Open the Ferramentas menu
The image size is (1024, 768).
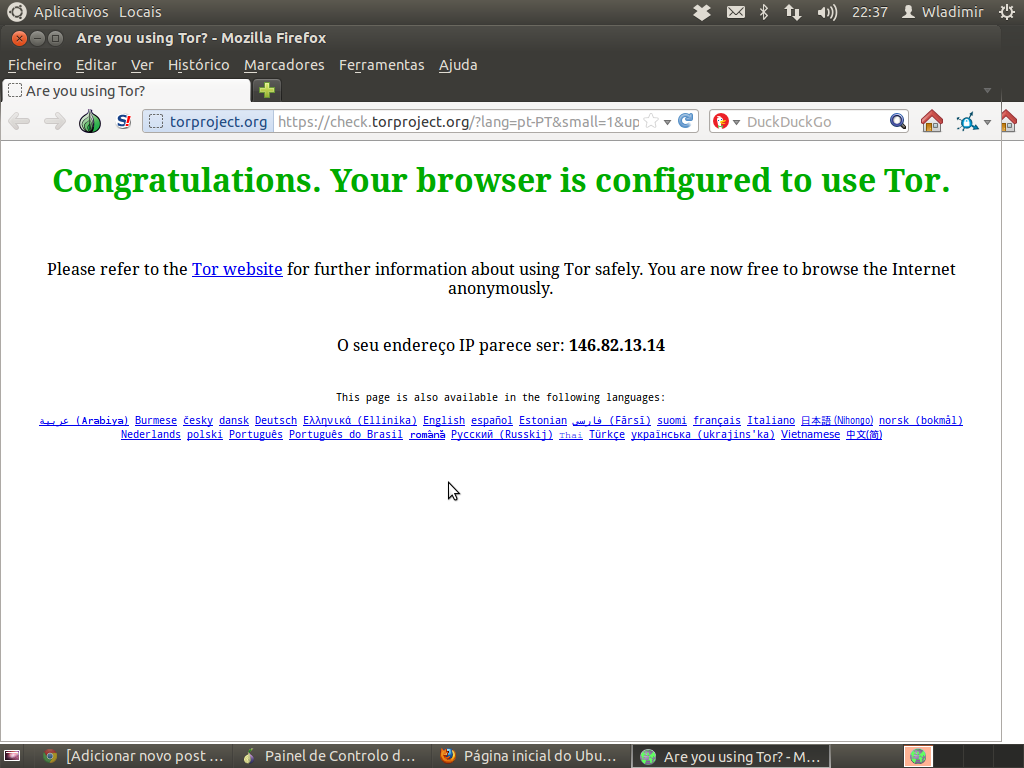[x=381, y=65]
